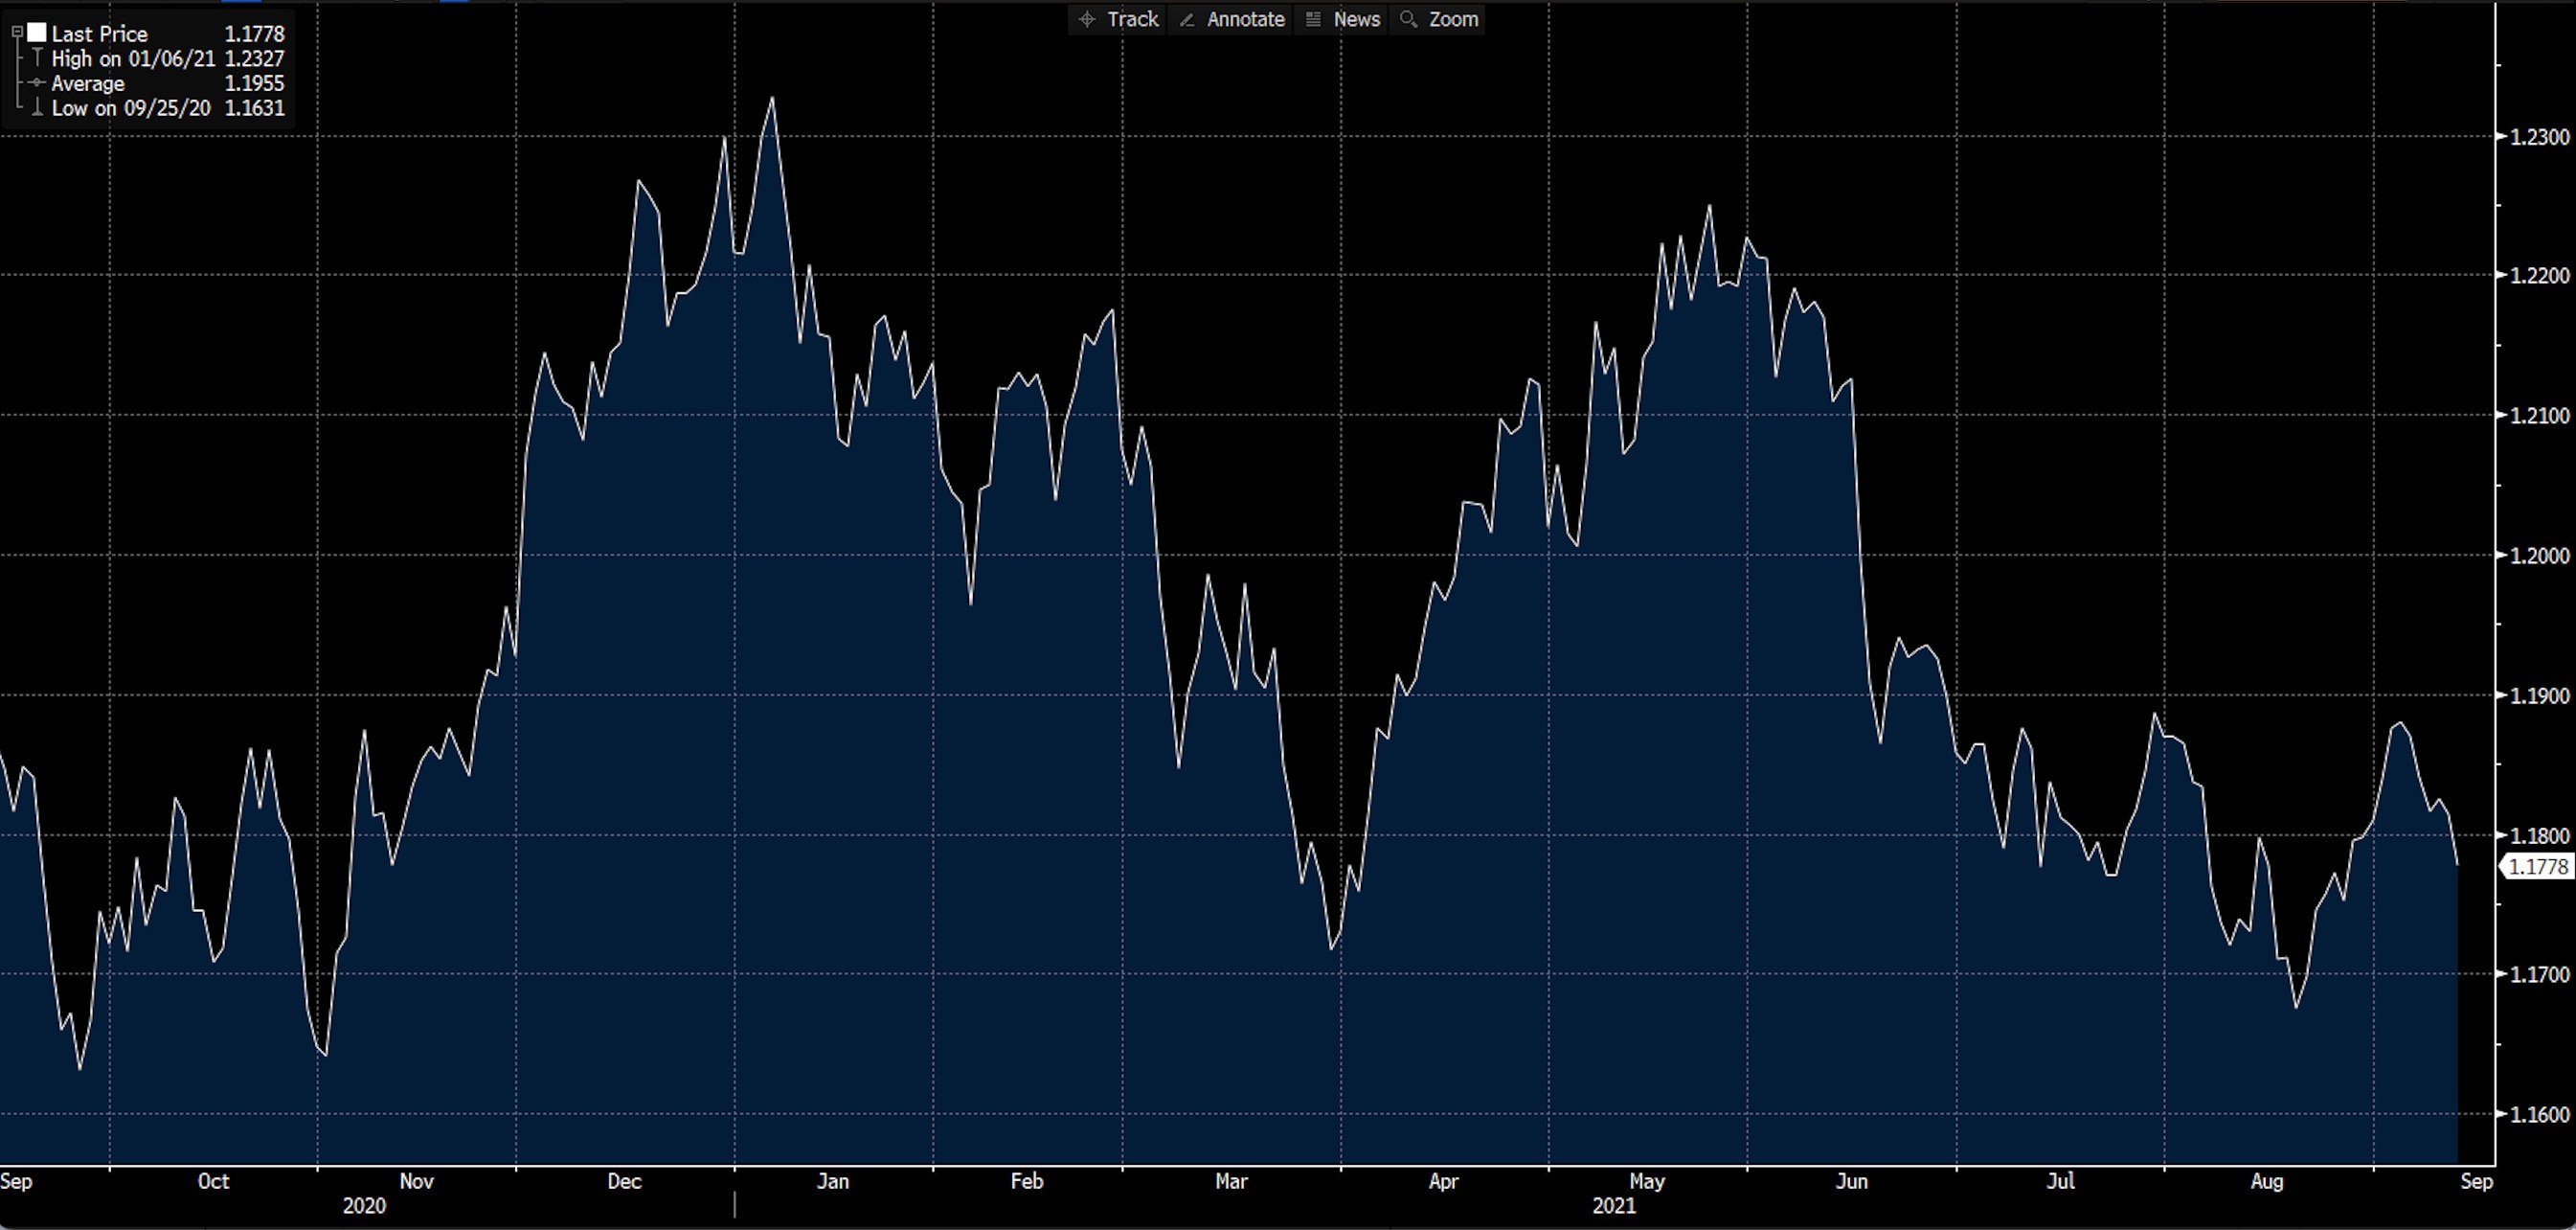
Task: Toggle the Average legend row
Action: (88, 84)
